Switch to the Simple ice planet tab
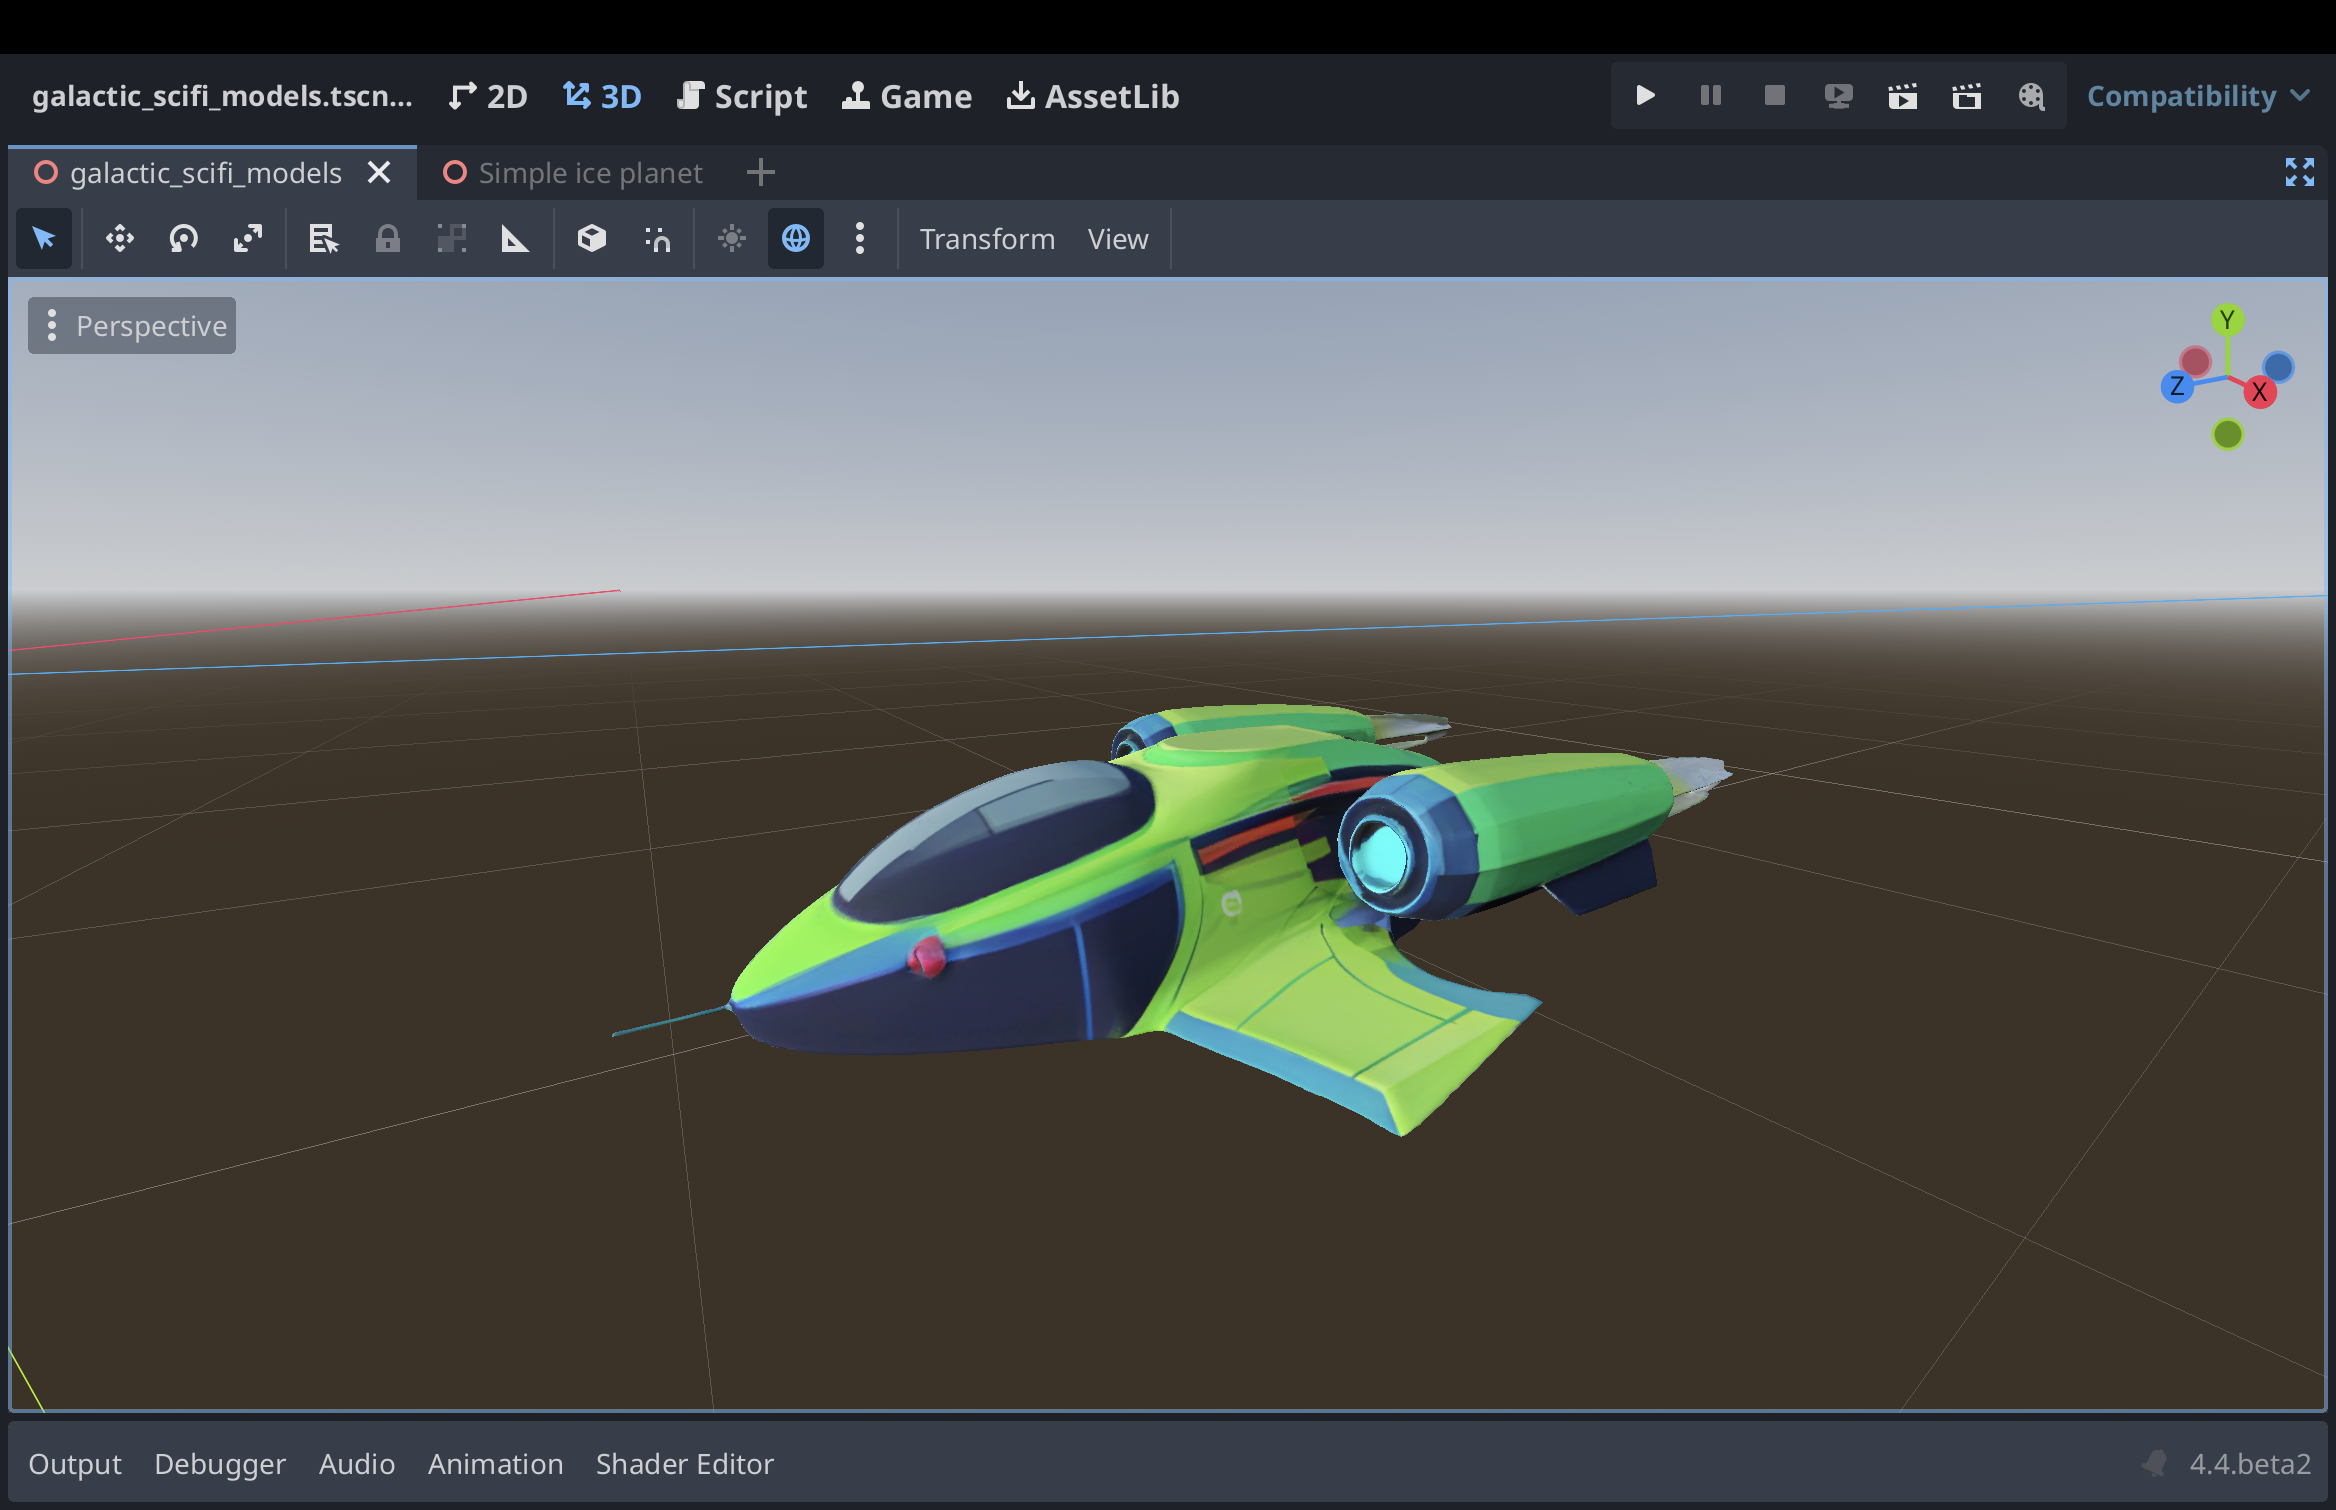Viewport: 2336px width, 1510px height. click(x=573, y=173)
